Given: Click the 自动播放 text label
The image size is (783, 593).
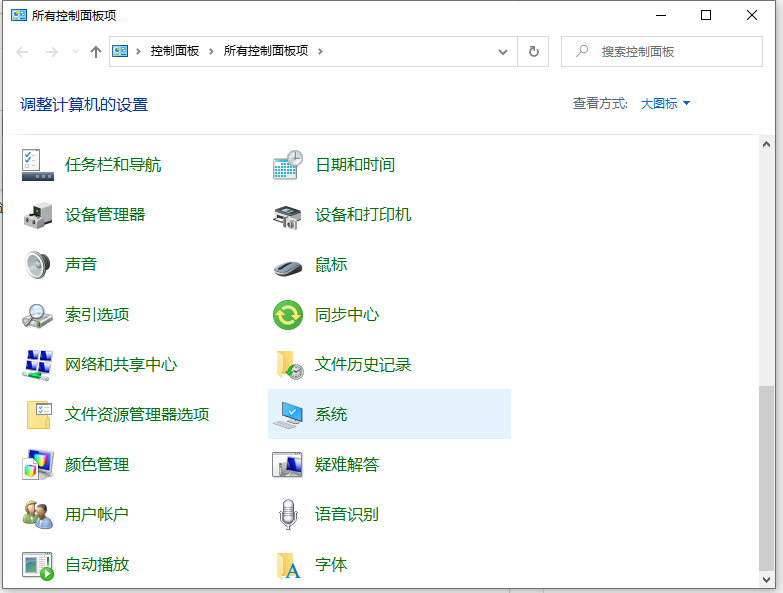Looking at the screenshot, I should 97,565.
